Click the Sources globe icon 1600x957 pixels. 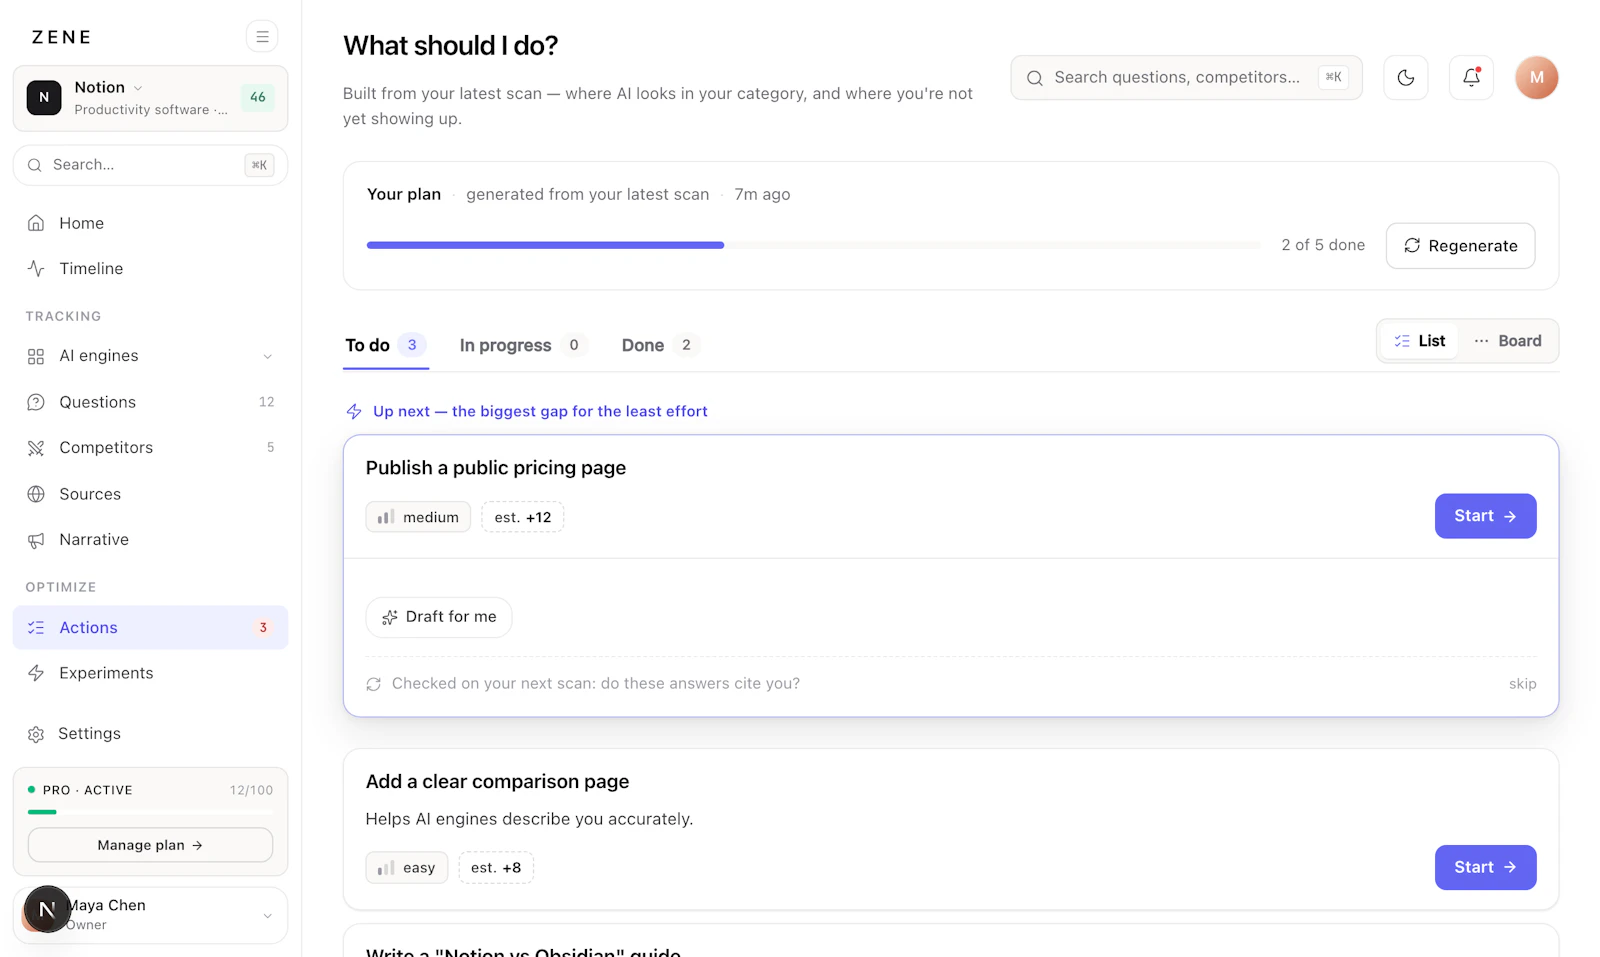tap(36, 494)
